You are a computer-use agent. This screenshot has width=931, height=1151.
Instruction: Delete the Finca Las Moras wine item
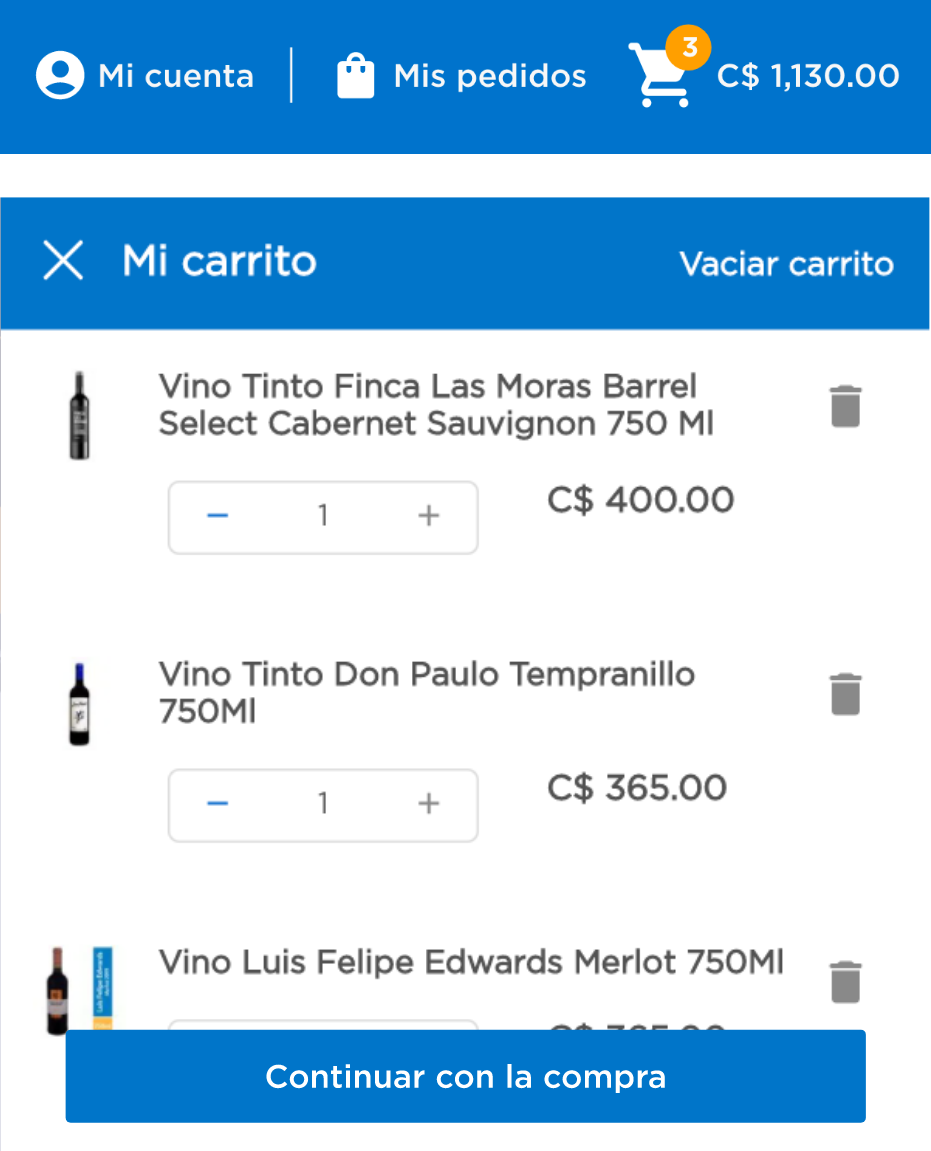846,406
